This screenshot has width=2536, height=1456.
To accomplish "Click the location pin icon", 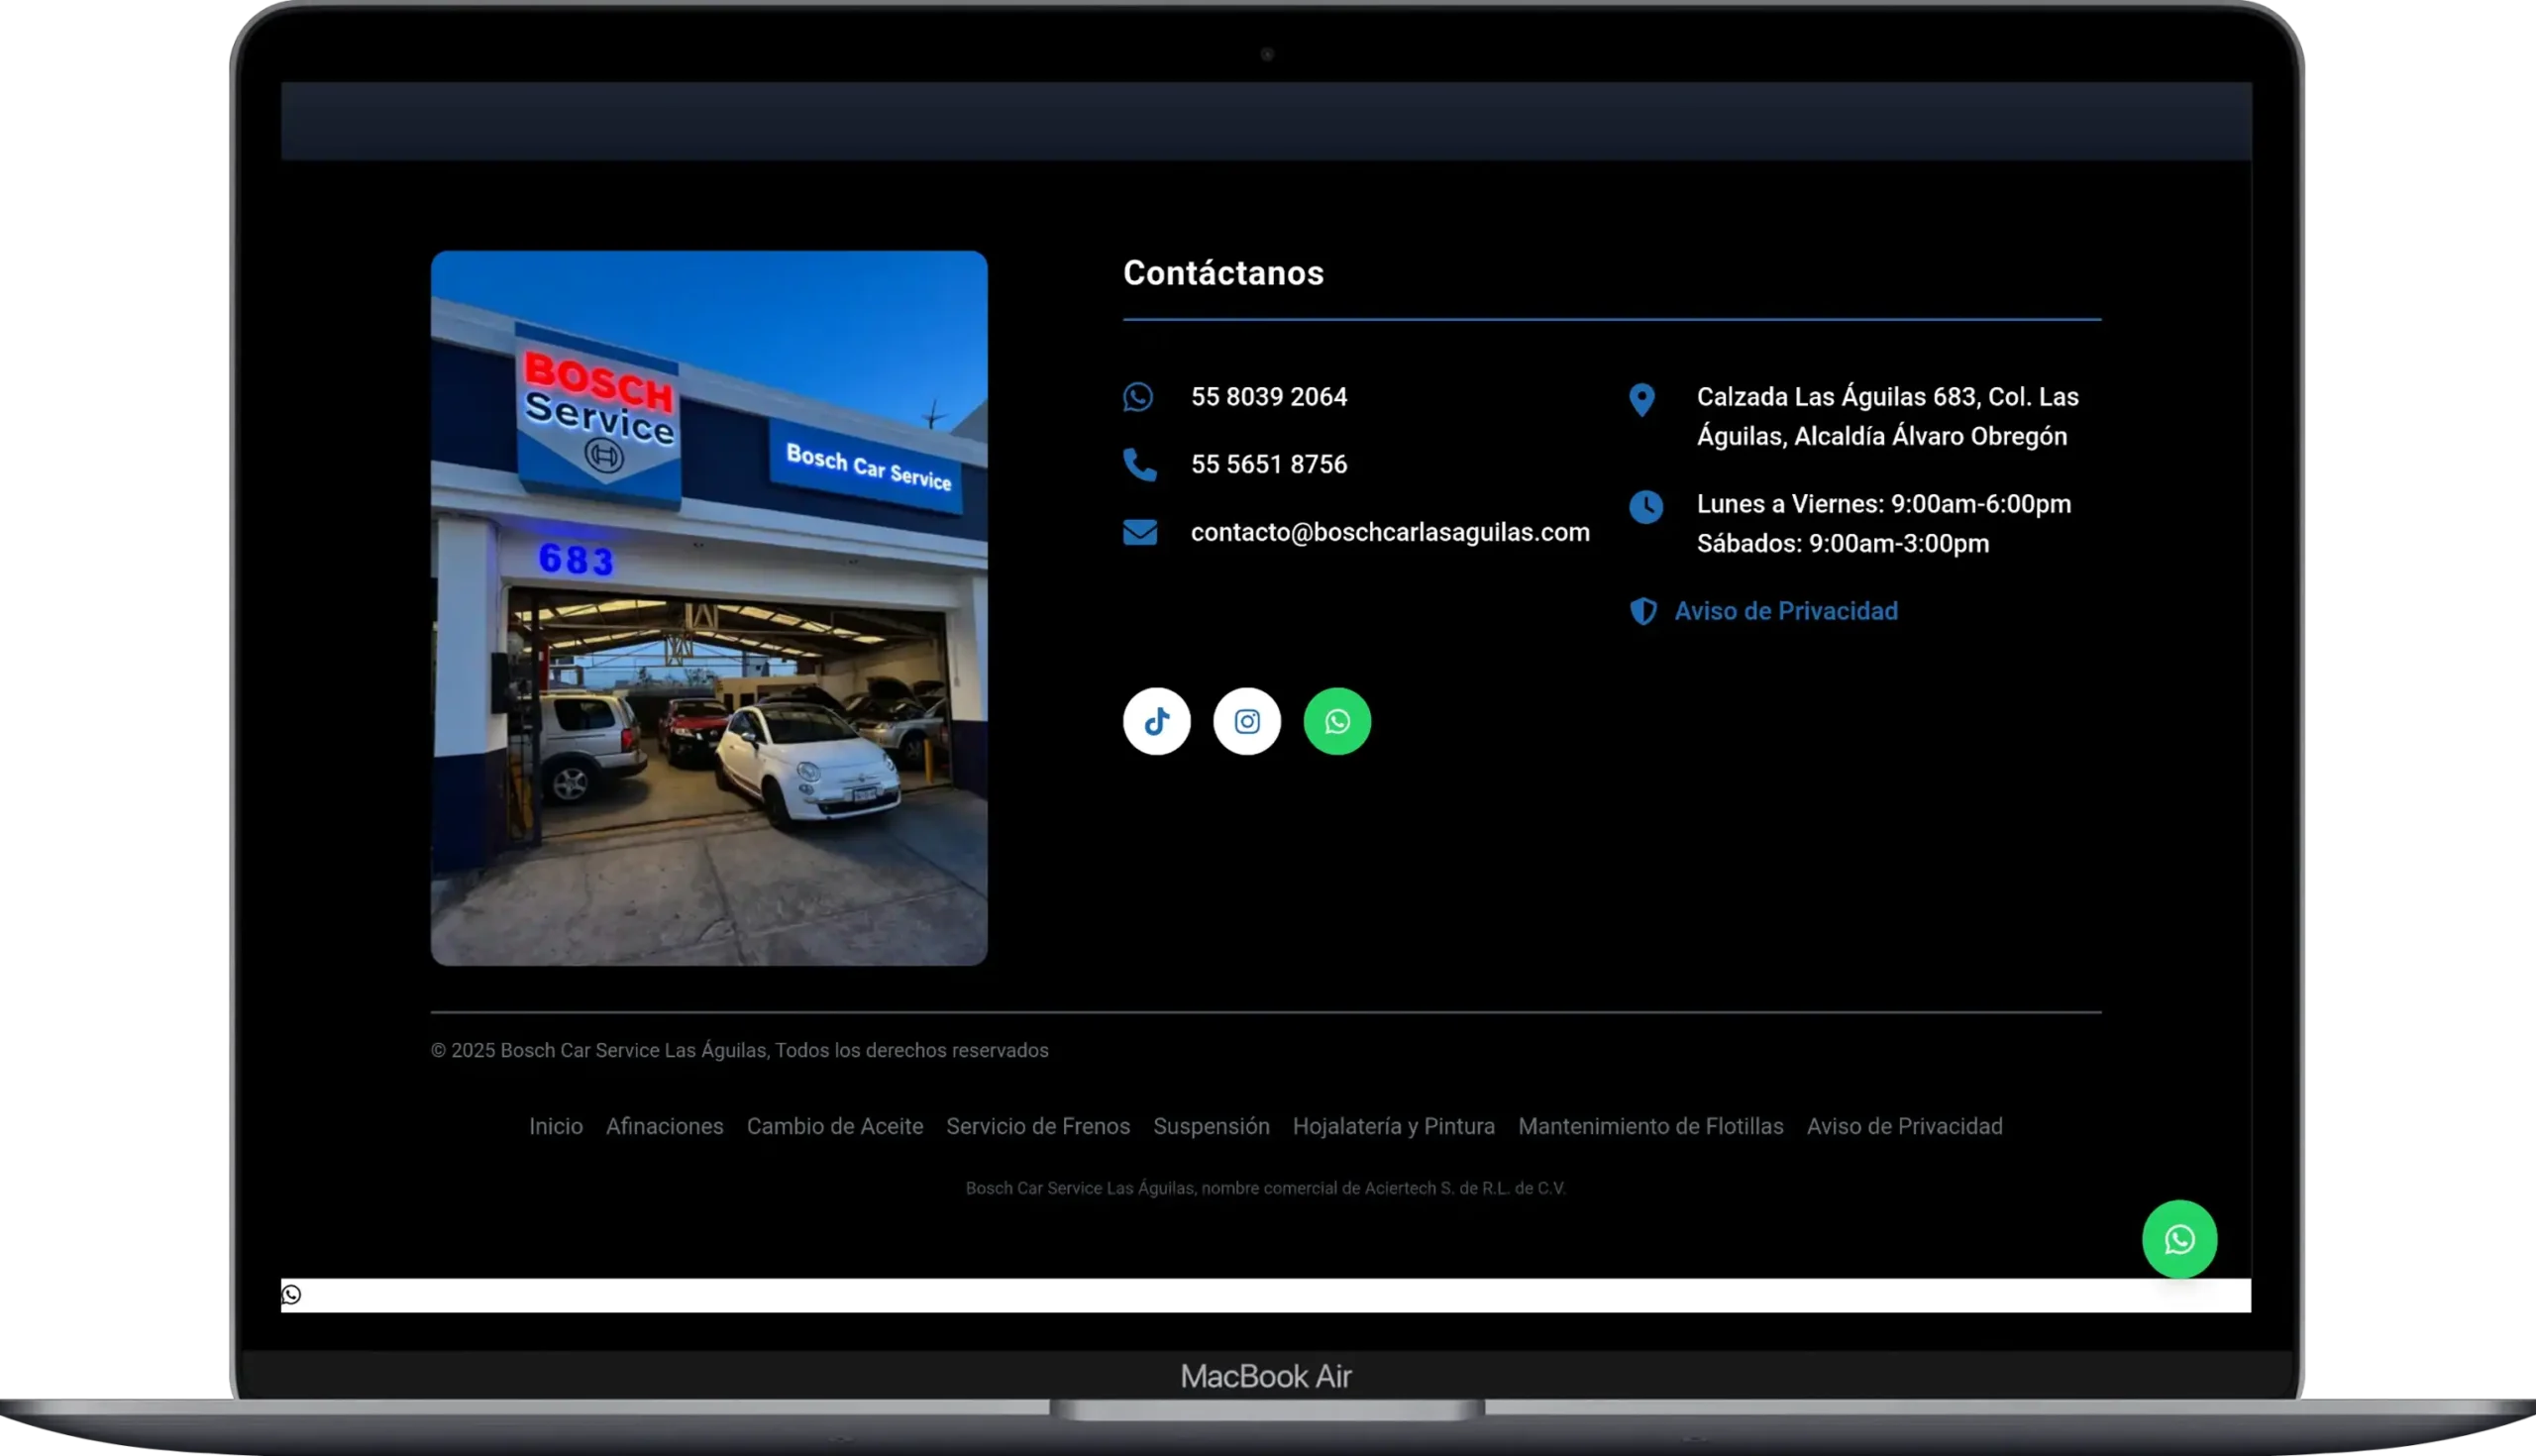I will coord(1641,400).
